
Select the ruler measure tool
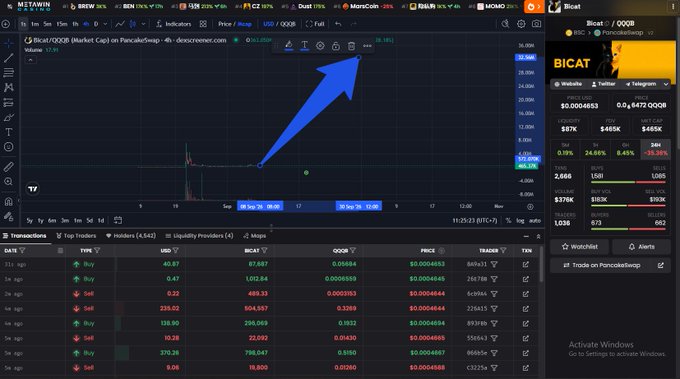click(8, 167)
